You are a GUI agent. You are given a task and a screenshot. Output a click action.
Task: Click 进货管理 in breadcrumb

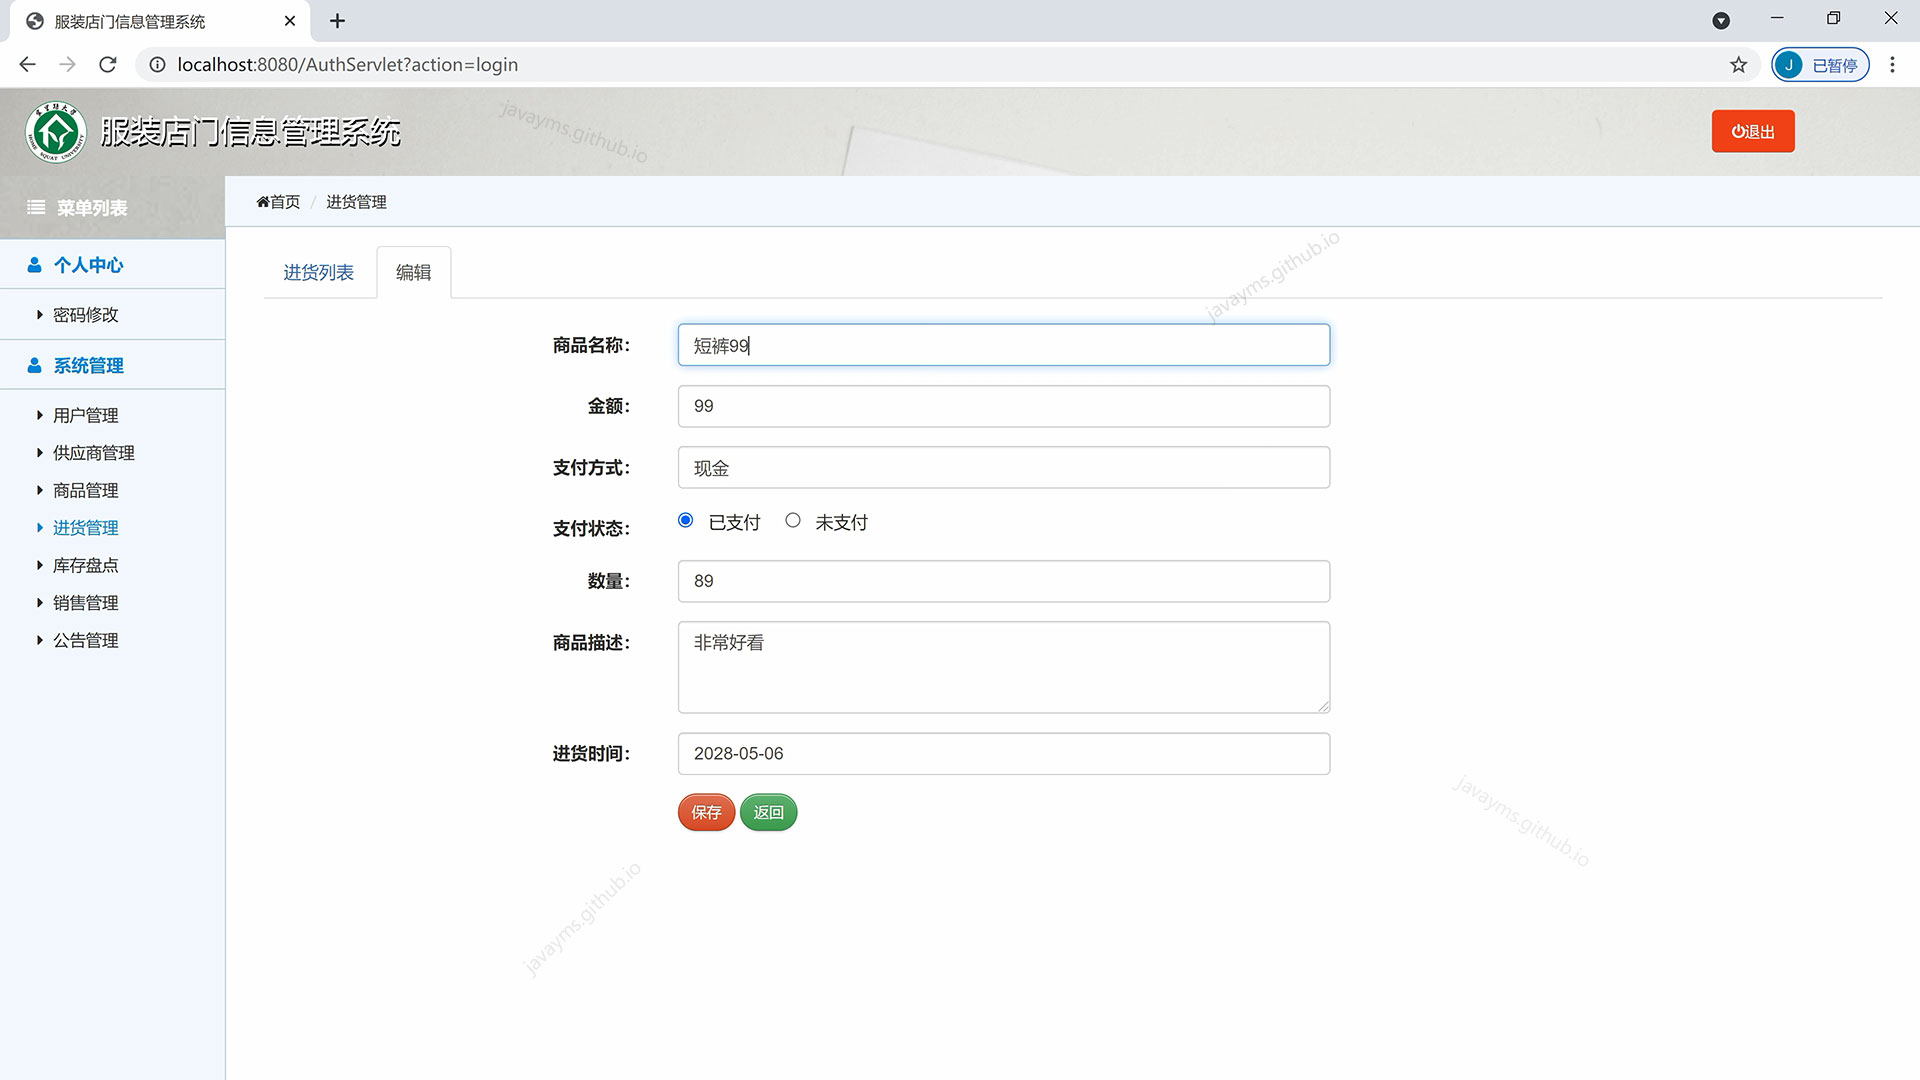pos(356,202)
